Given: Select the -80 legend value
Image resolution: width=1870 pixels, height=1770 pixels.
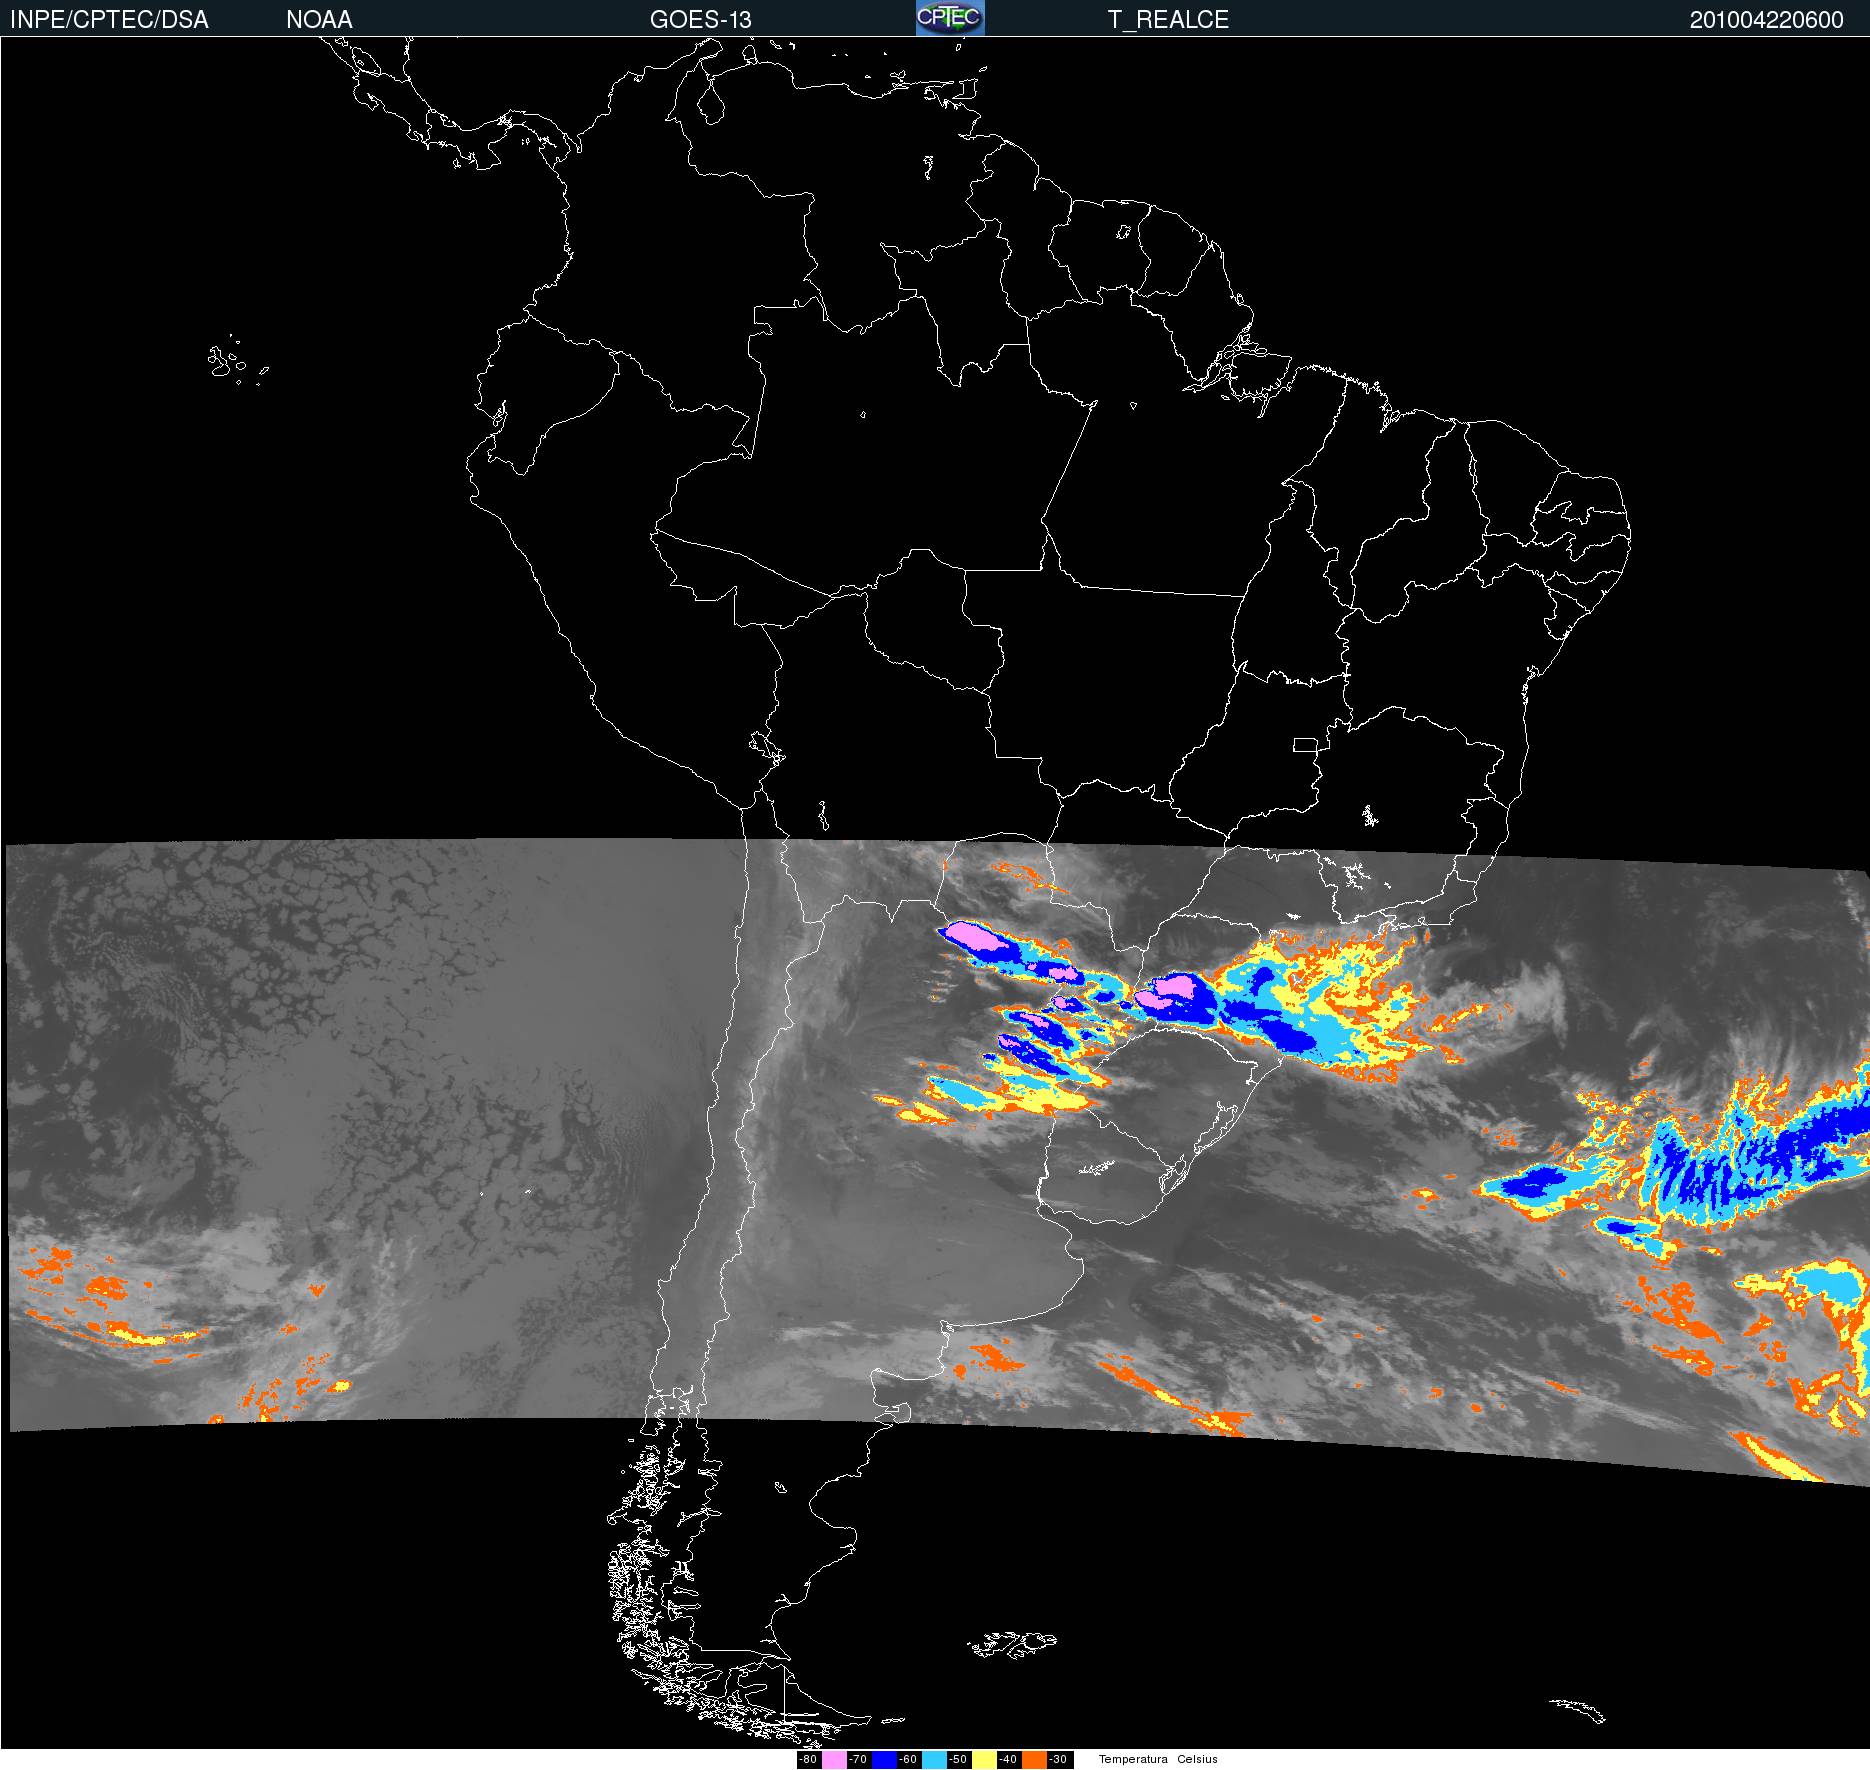Looking at the screenshot, I should [x=808, y=1760].
